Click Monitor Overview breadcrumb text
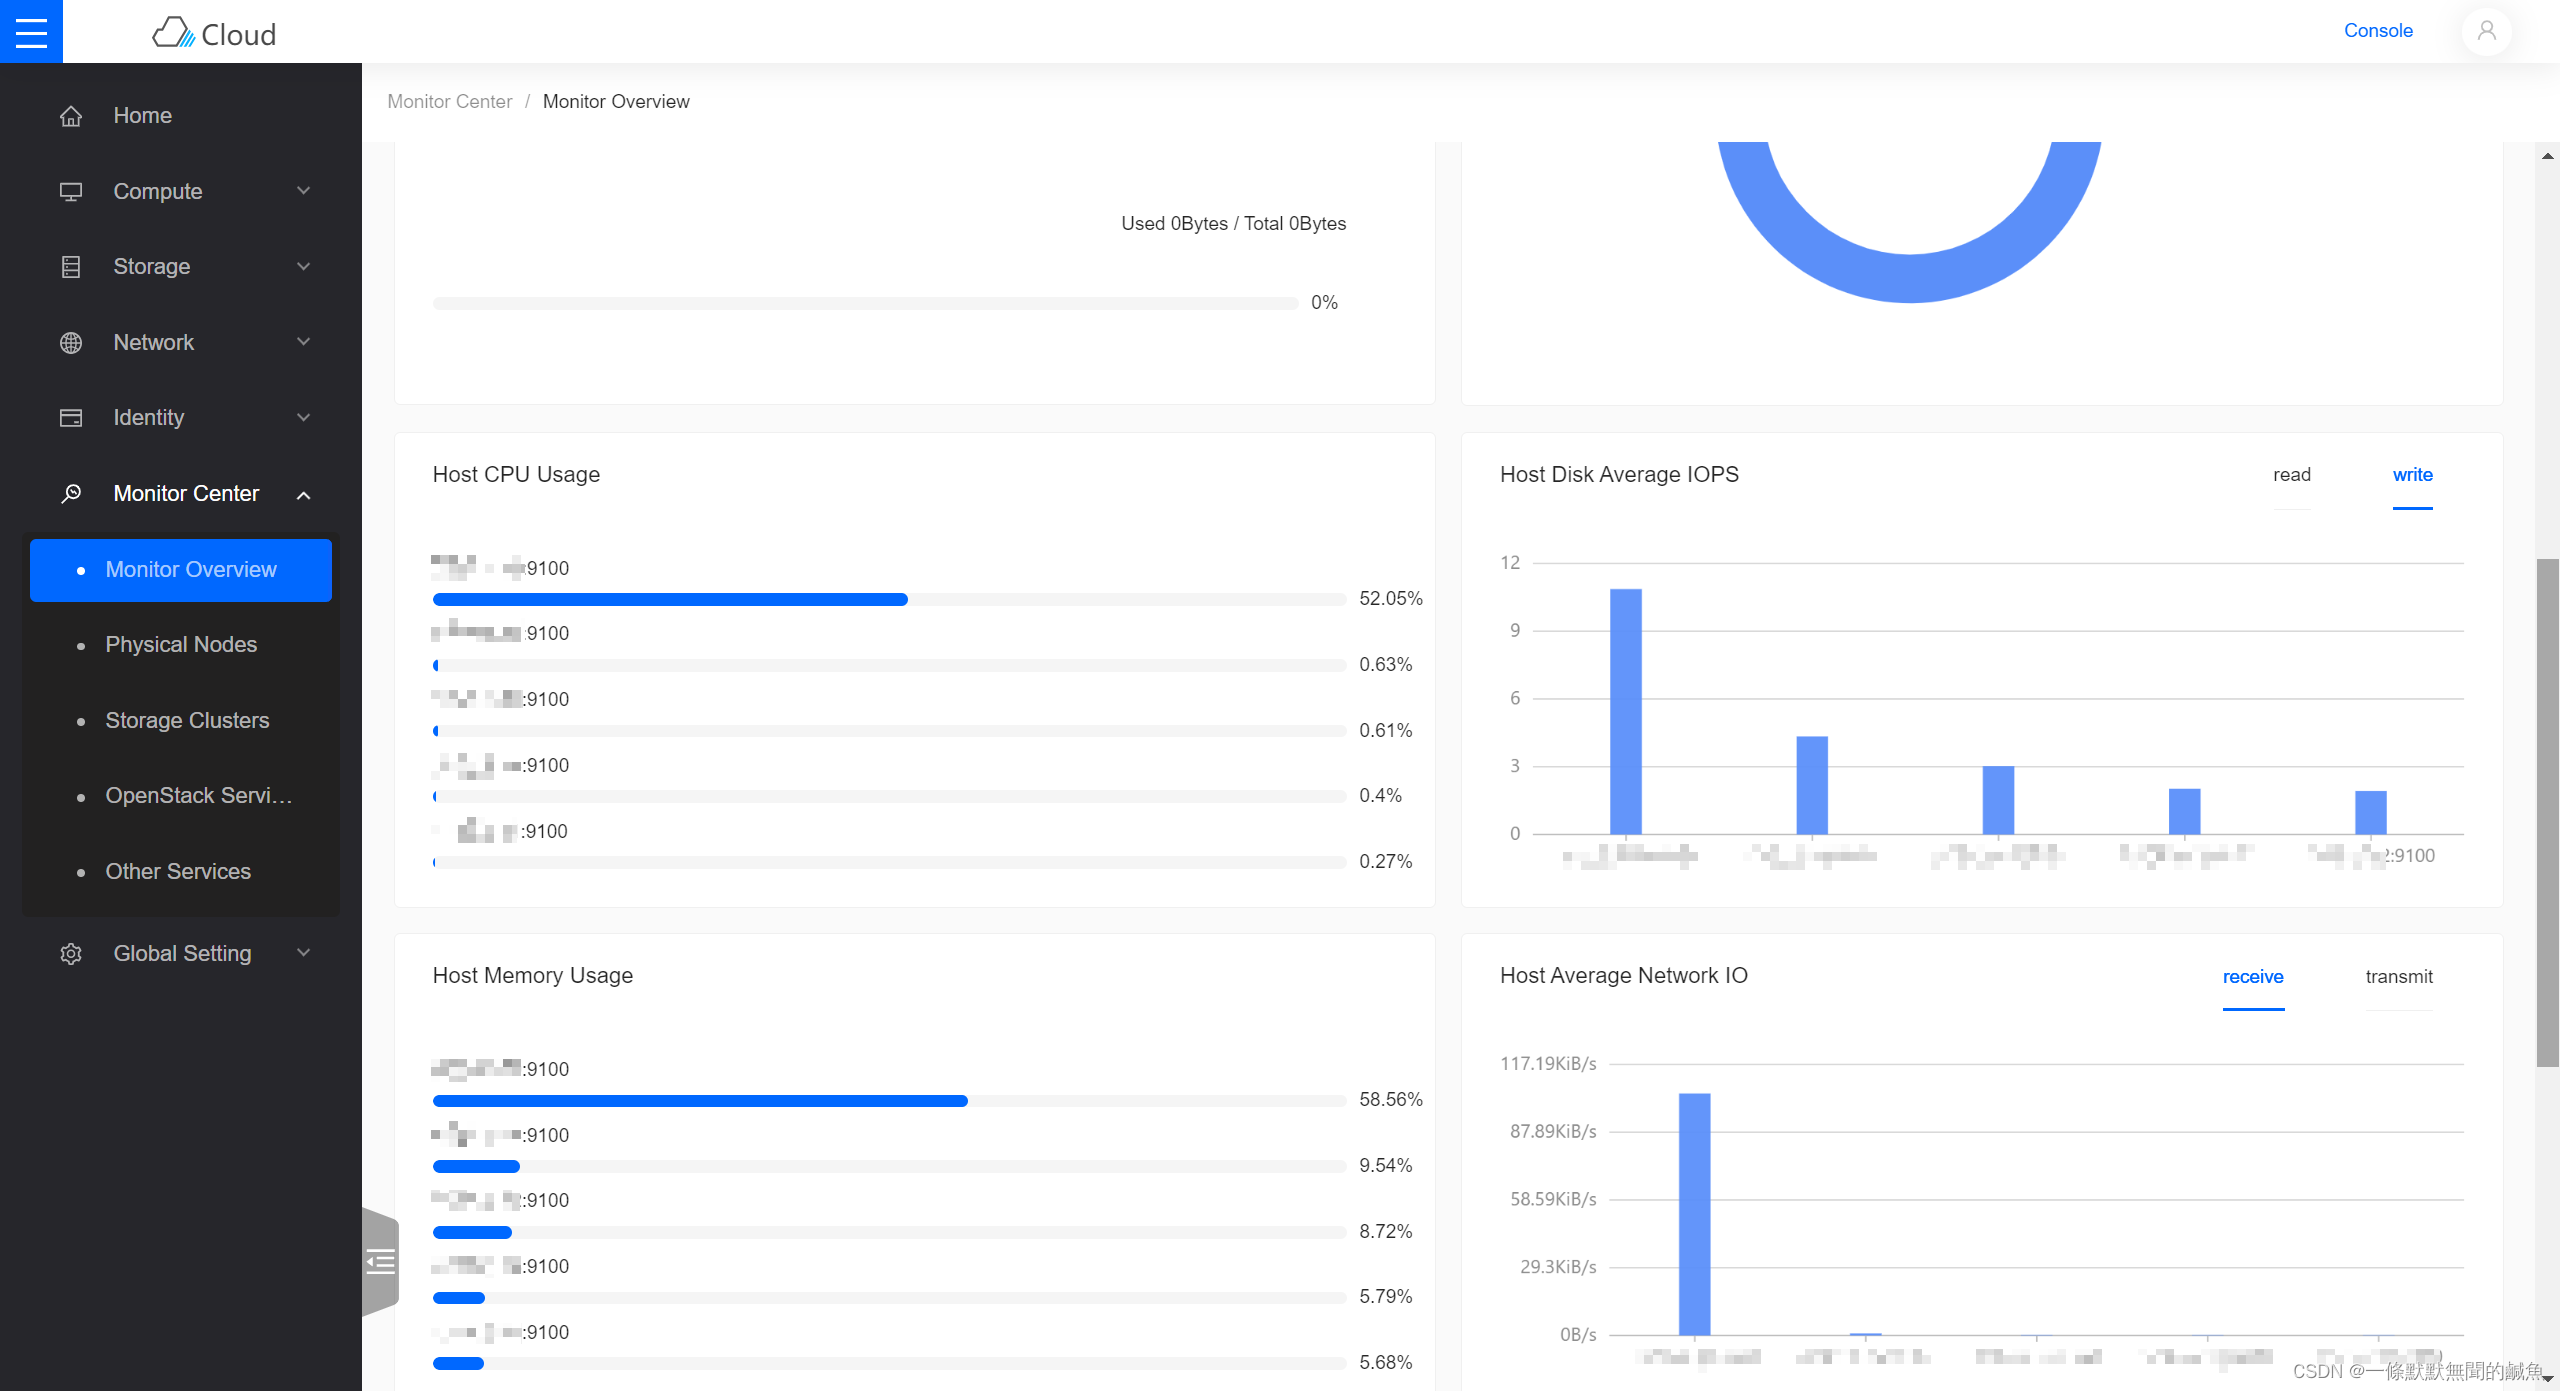This screenshot has height=1391, width=2560. [x=616, y=102]
